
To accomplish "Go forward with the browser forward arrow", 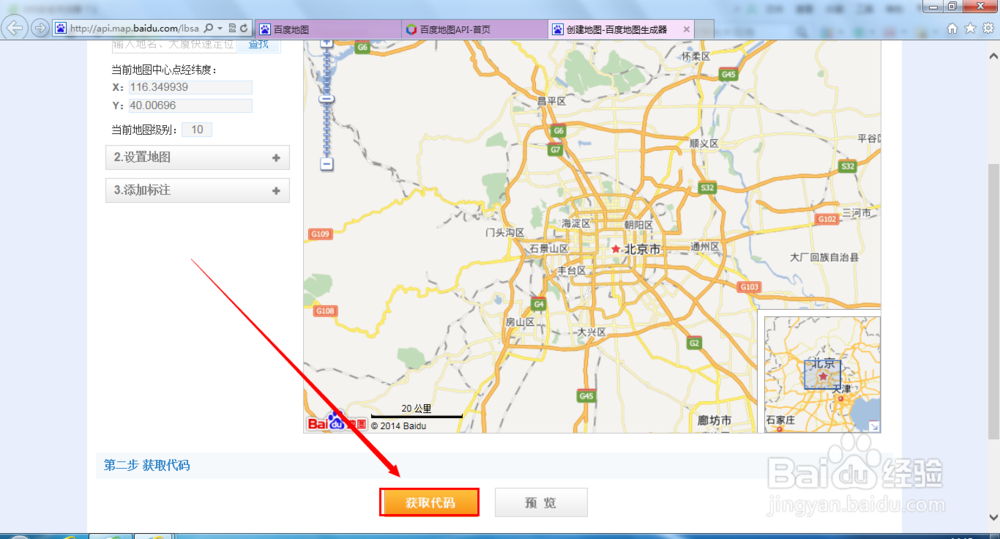I will tap(40, 28).
